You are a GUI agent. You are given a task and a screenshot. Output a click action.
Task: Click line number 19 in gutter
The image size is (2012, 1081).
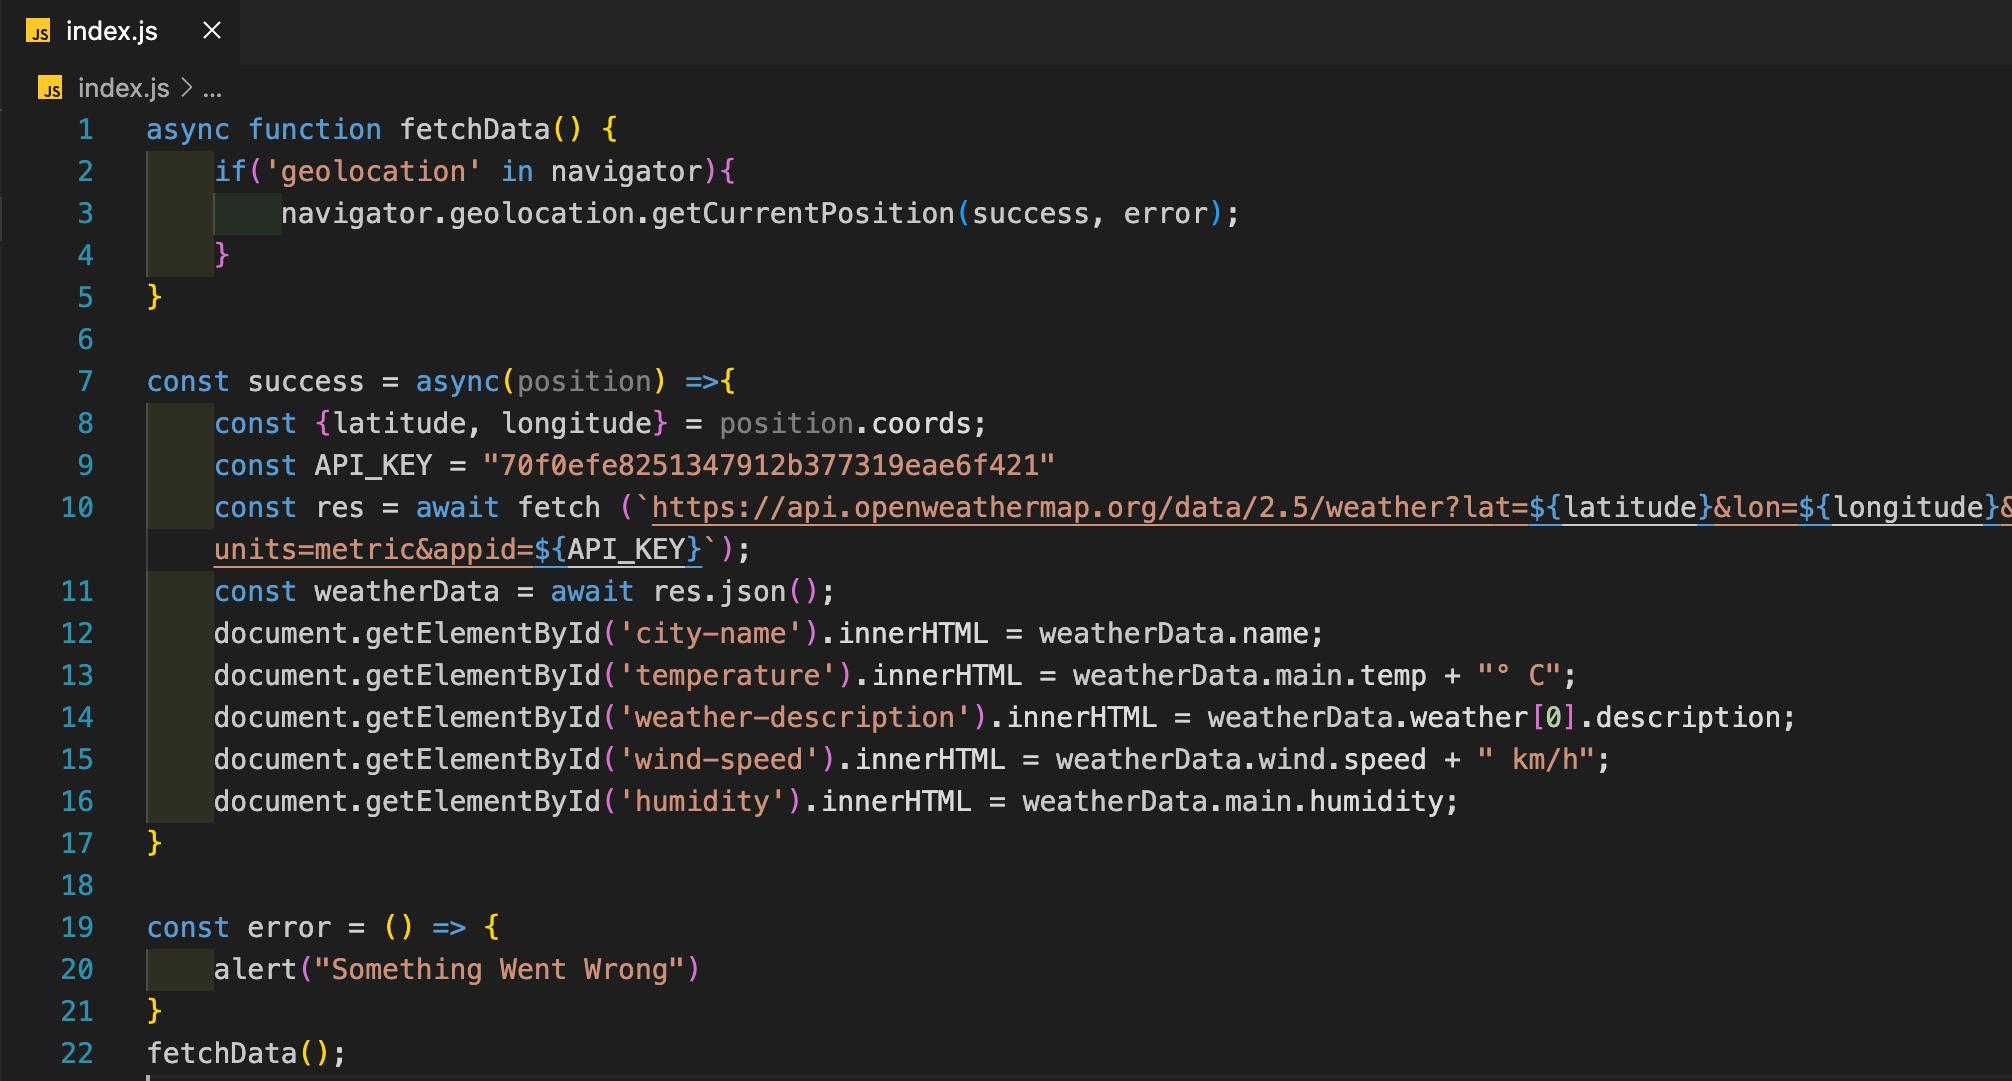point(77,927)
